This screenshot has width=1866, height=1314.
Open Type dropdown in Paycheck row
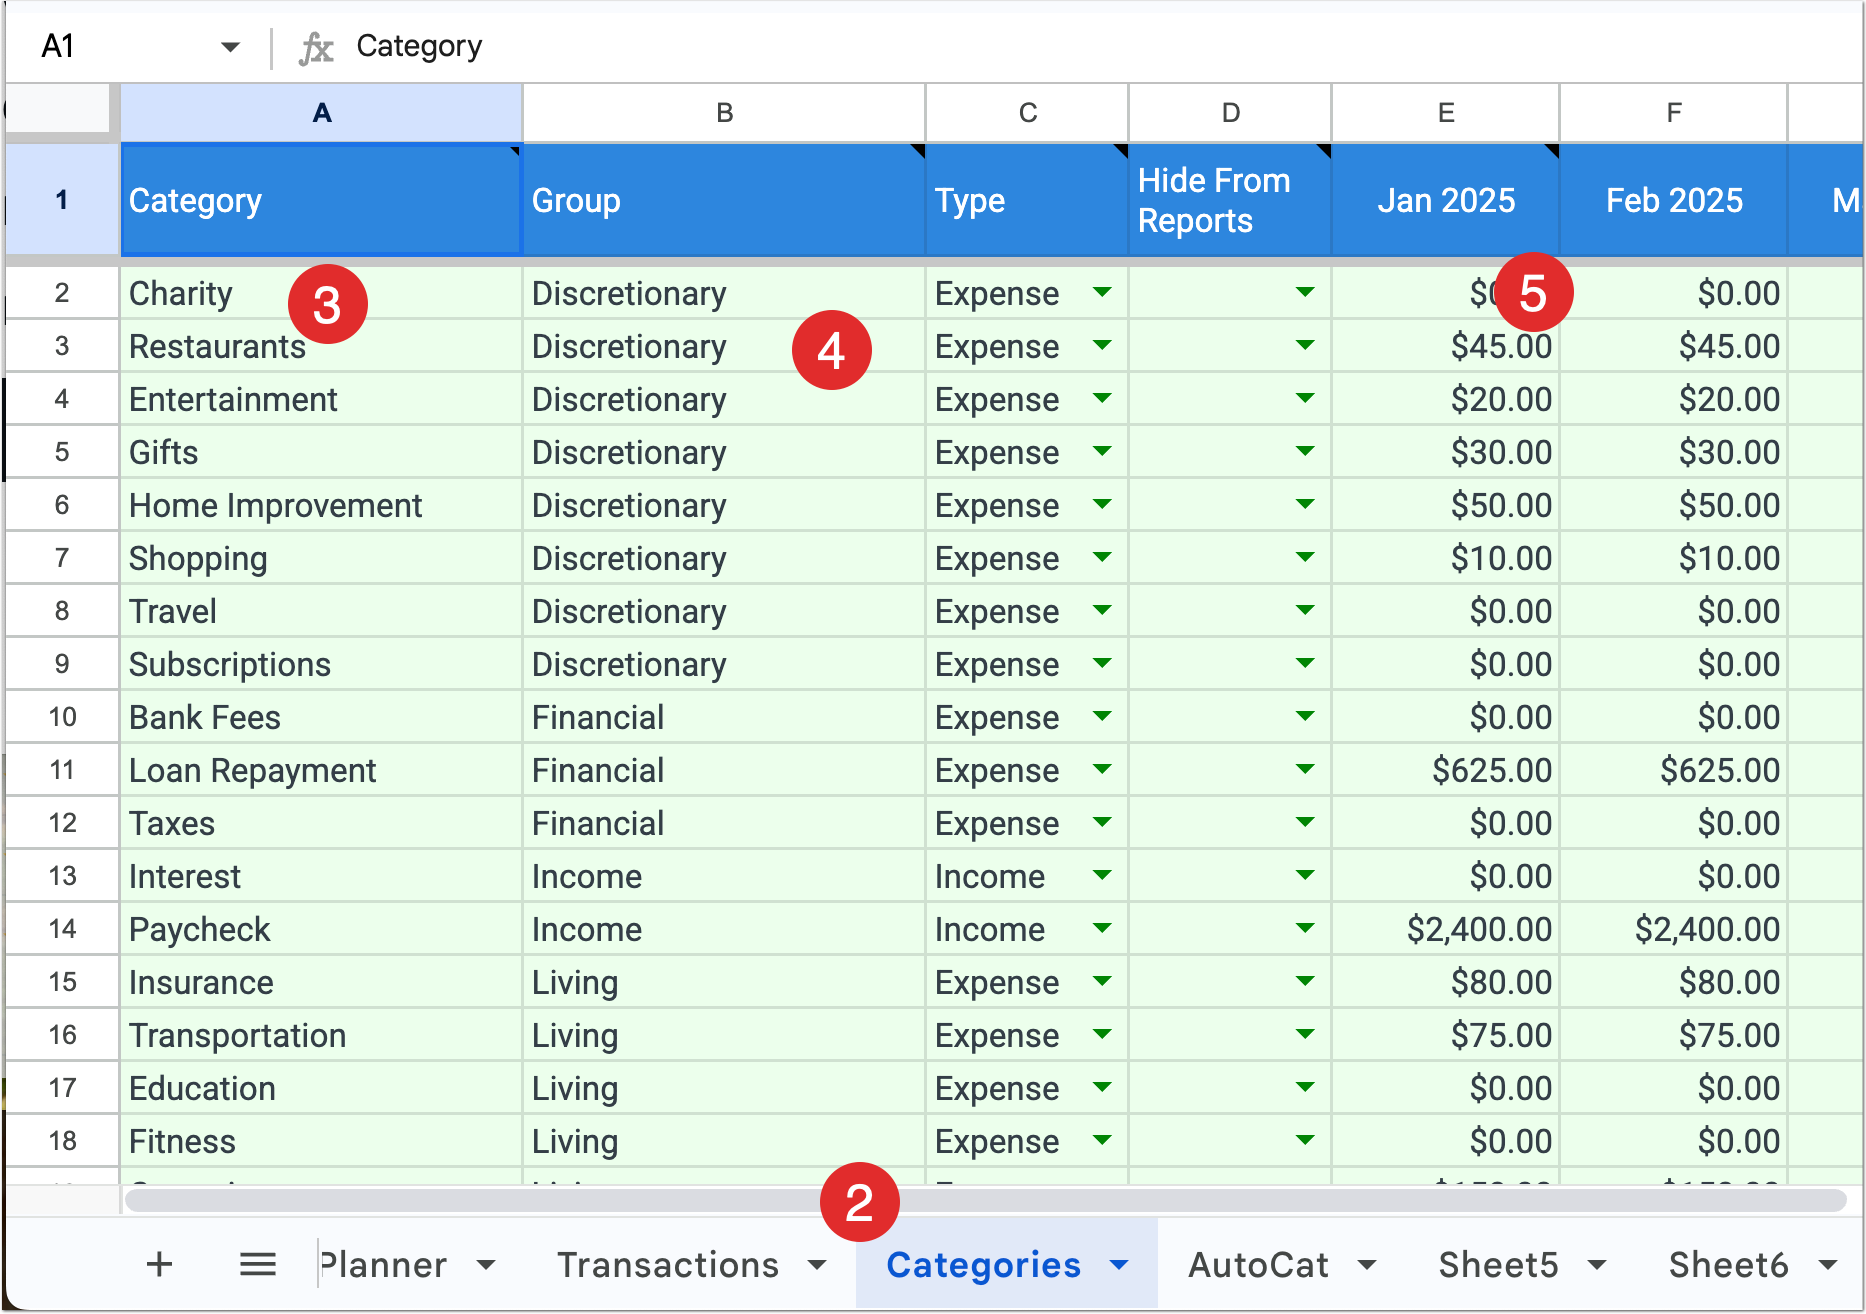(x=1102, y=928)
